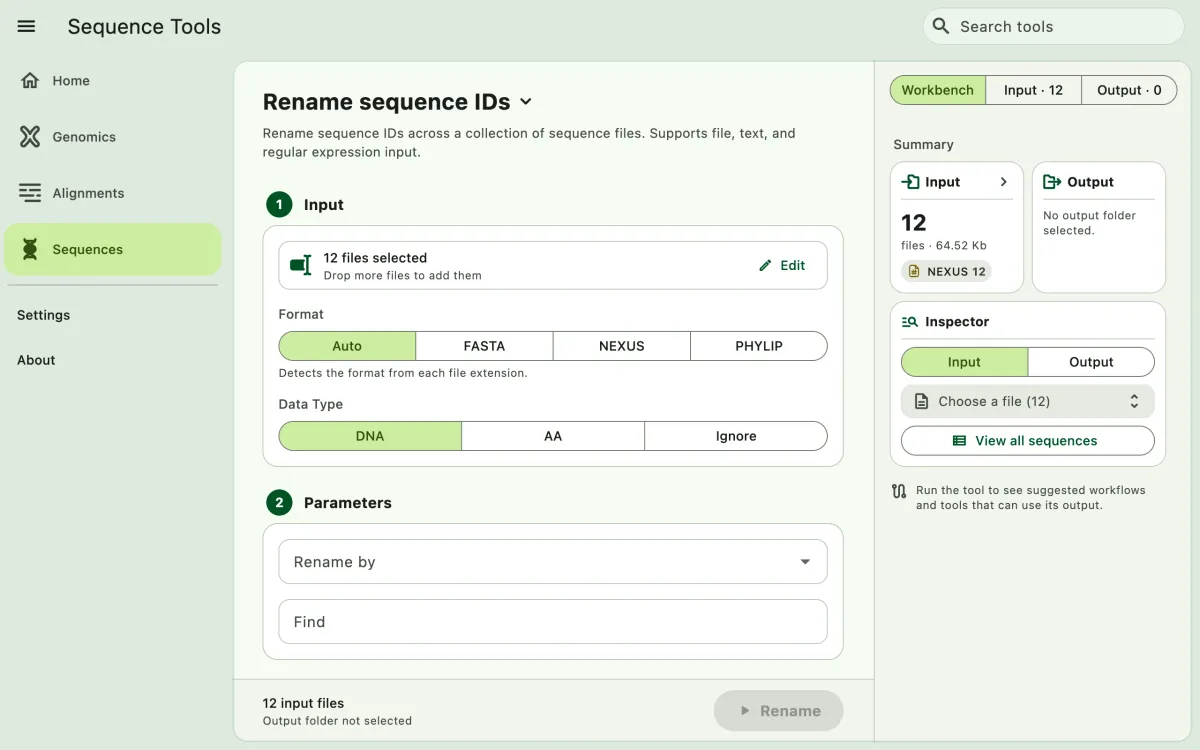The width and height of the screenshot is (1200, 750).
Task: Click the 12 files selected drop area
Action: pyautogui.click(x=553, y=266)
